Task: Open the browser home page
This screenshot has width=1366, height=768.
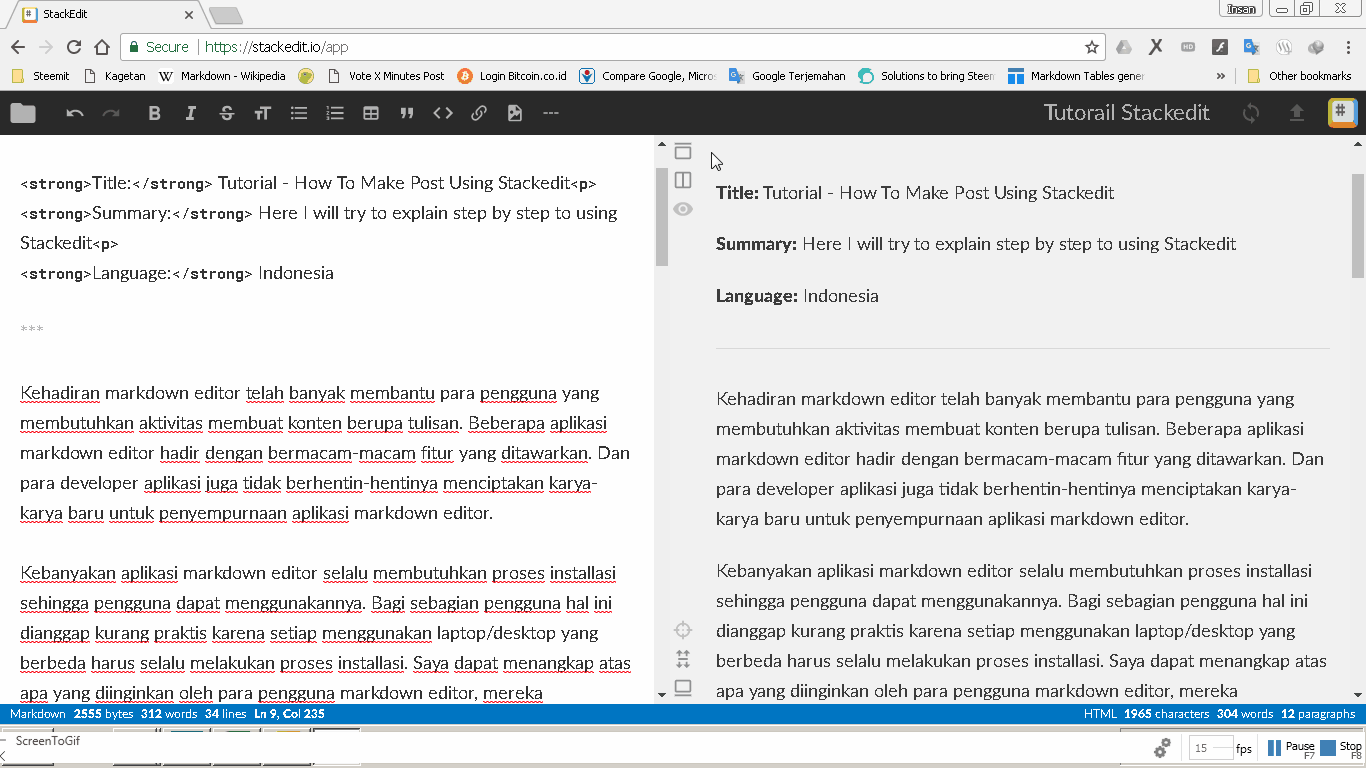Action: pos(102,47)
